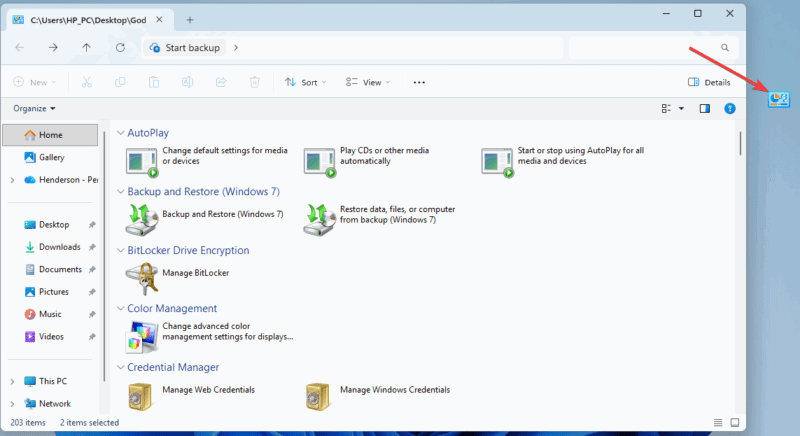Select the God Mode folder tab
Screen dimensions: 800x436
[88, 20]
